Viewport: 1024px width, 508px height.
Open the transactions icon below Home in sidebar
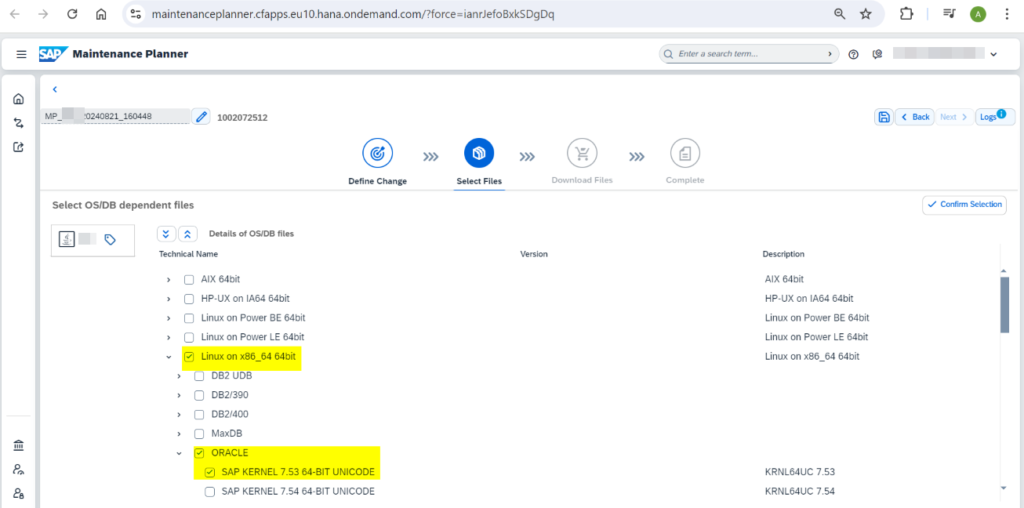click(18, 123)
